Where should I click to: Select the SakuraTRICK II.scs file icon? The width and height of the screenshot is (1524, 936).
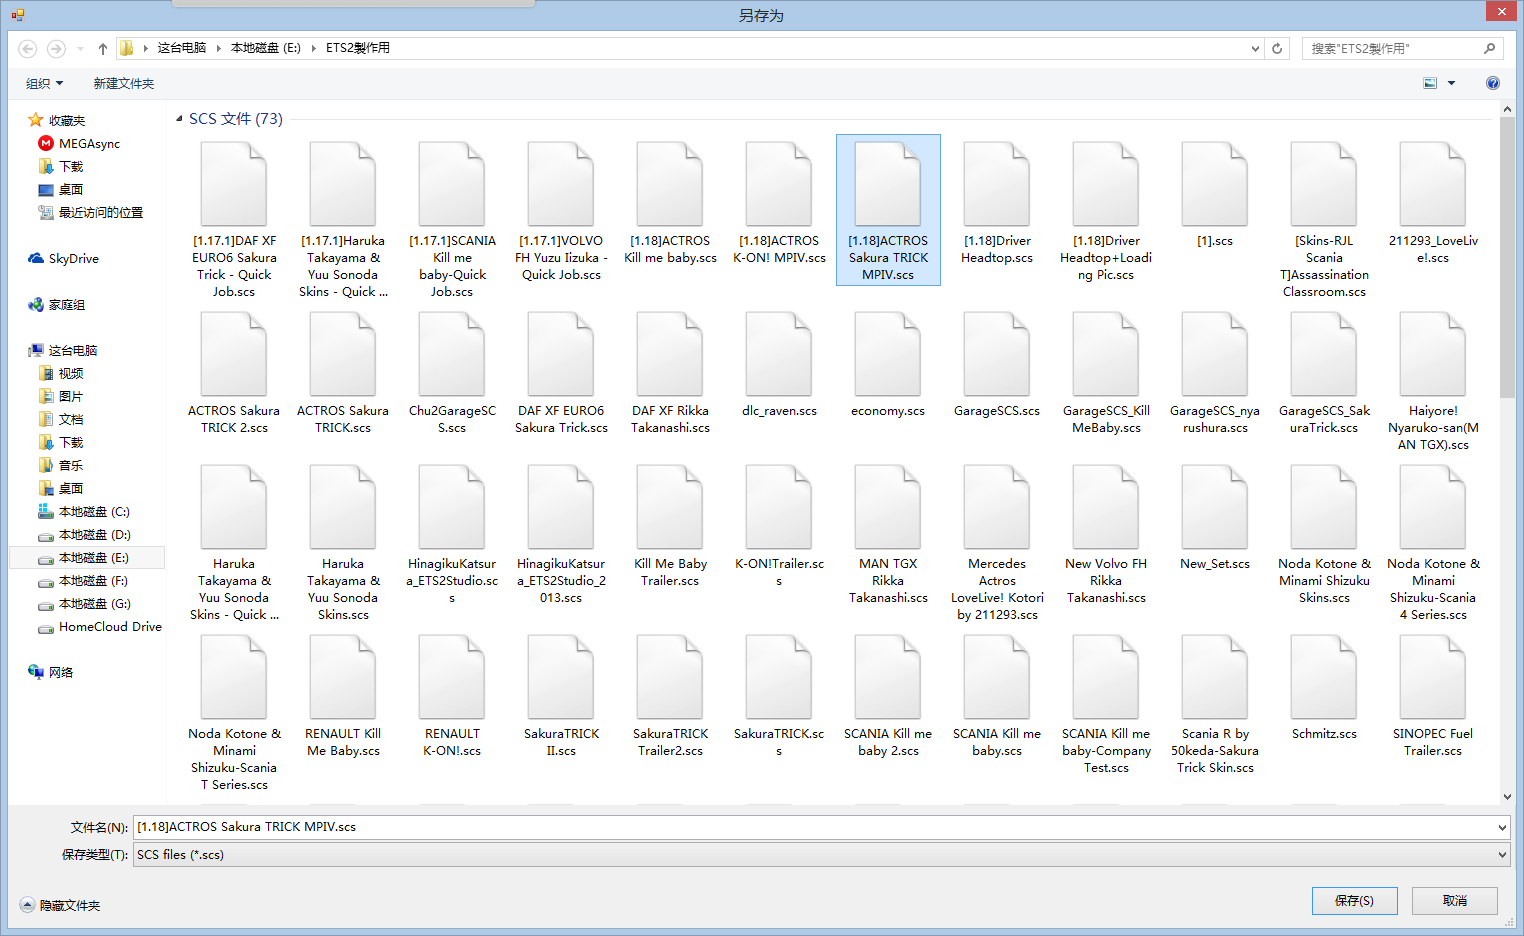pyautogui.click(x=561, y=678)
